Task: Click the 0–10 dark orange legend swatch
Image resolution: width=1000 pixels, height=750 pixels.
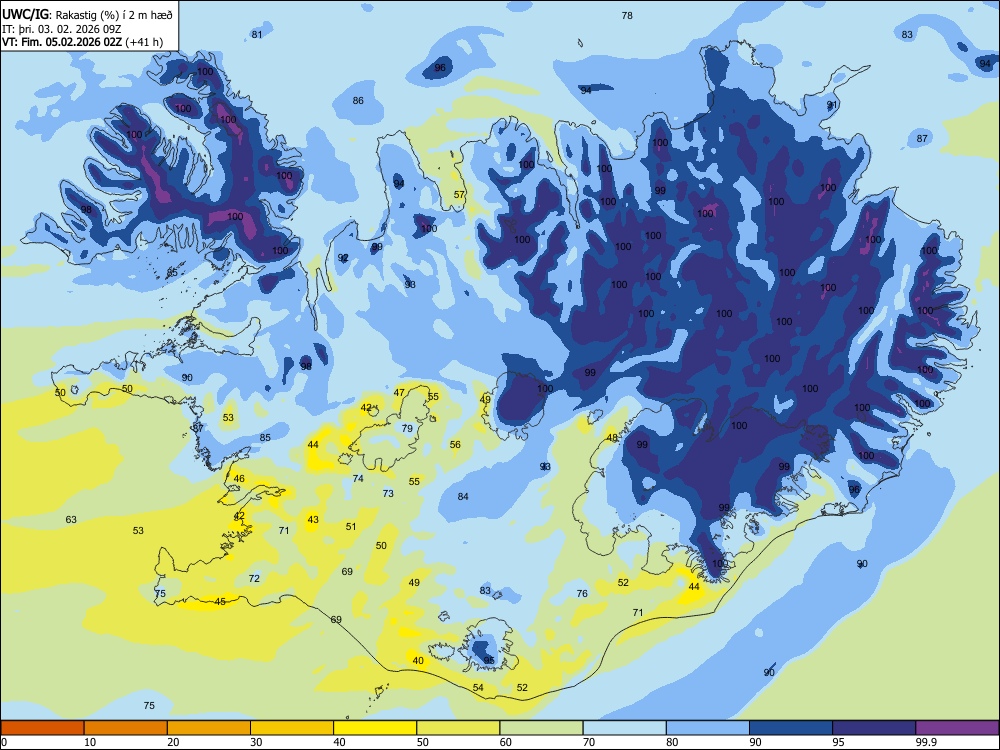Action: pyautogui.click(x=42, y=728)
